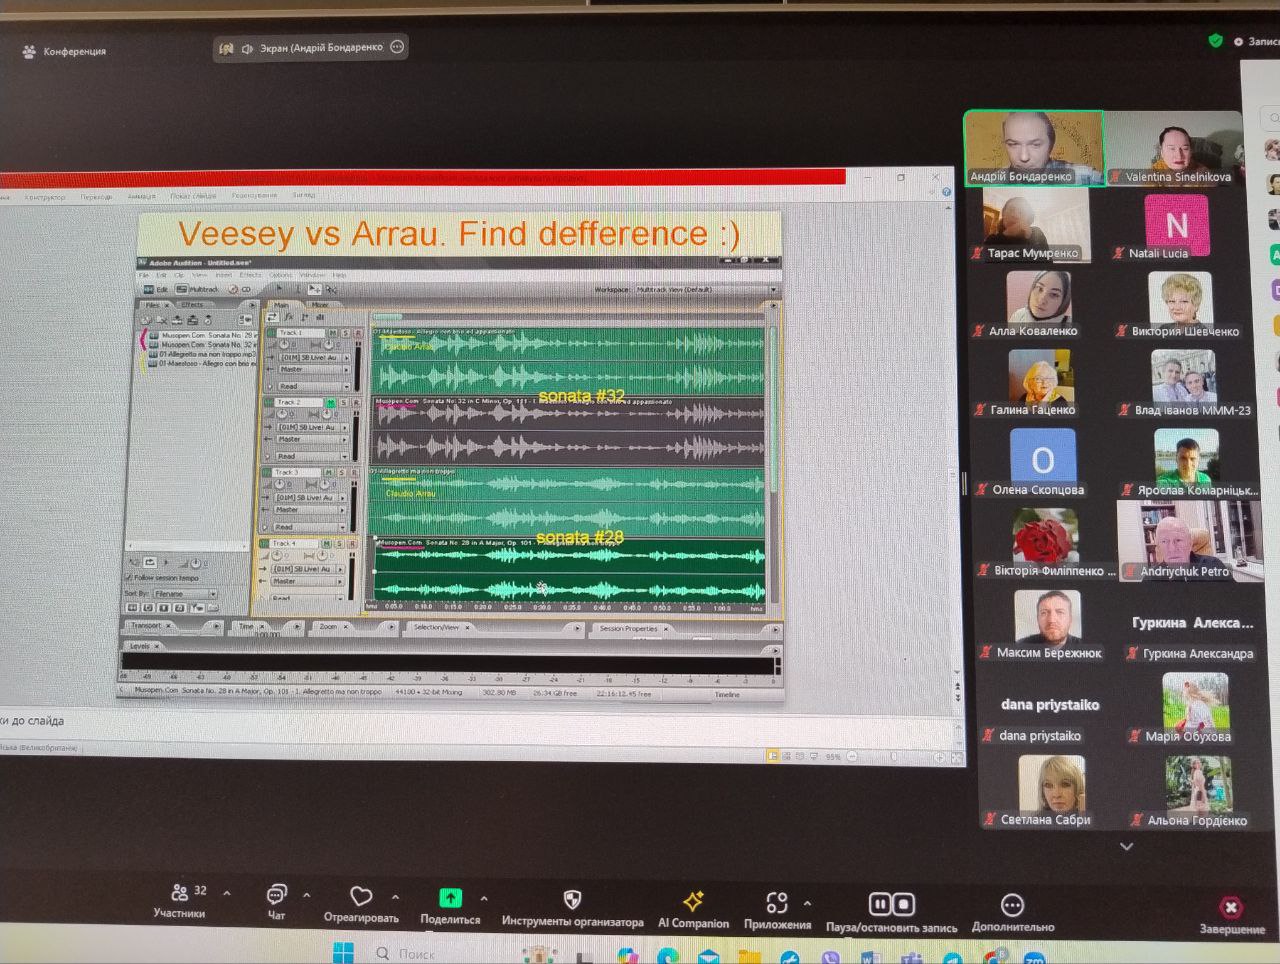Open the Конференция menu at top left
This screenshot has height=964, width=1280.
pos(64,51)
